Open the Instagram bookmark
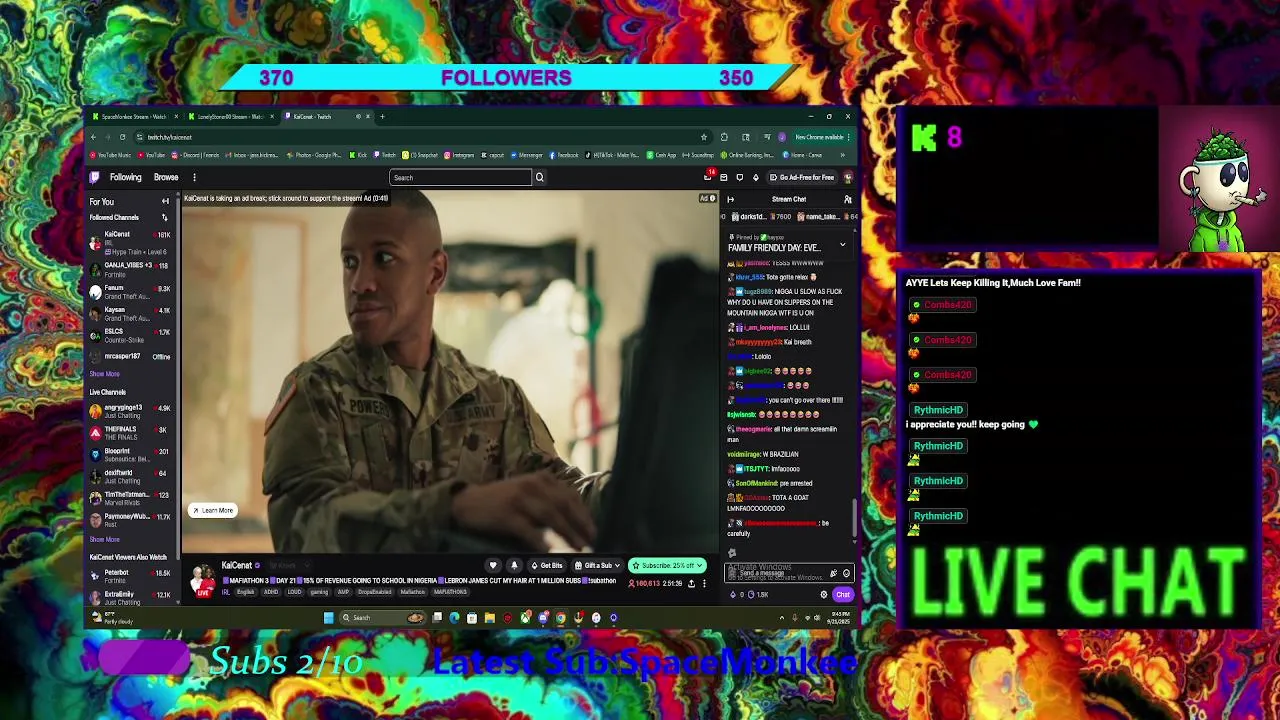The height and width of the screenshot is (720, 1280). coord(458,155)
